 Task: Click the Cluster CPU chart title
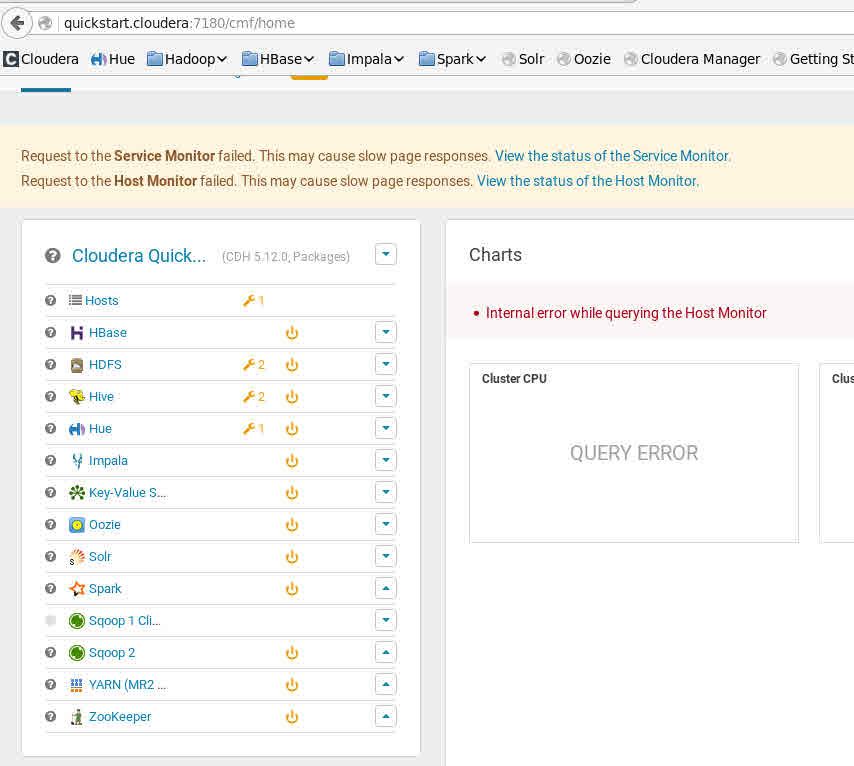pyautogui.click(x=514, y=379)
